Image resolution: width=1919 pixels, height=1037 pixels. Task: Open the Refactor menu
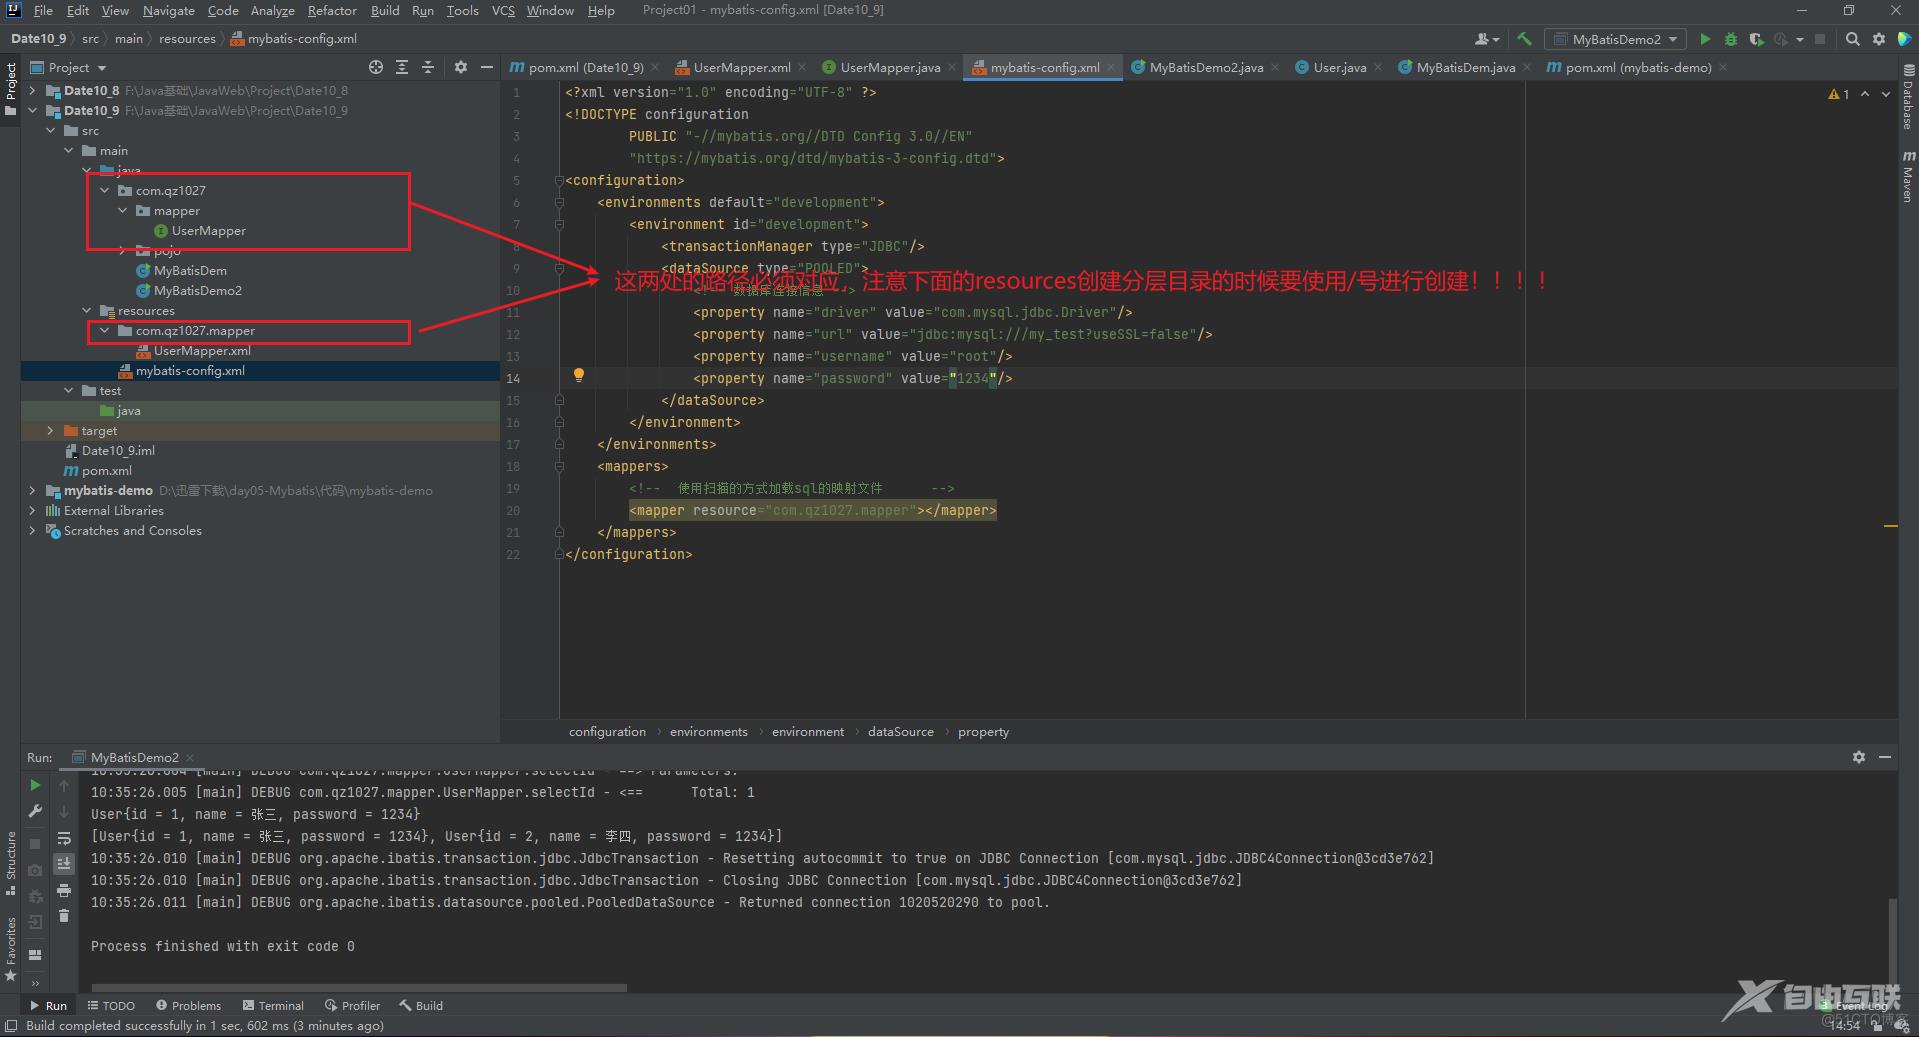point(332,10)
